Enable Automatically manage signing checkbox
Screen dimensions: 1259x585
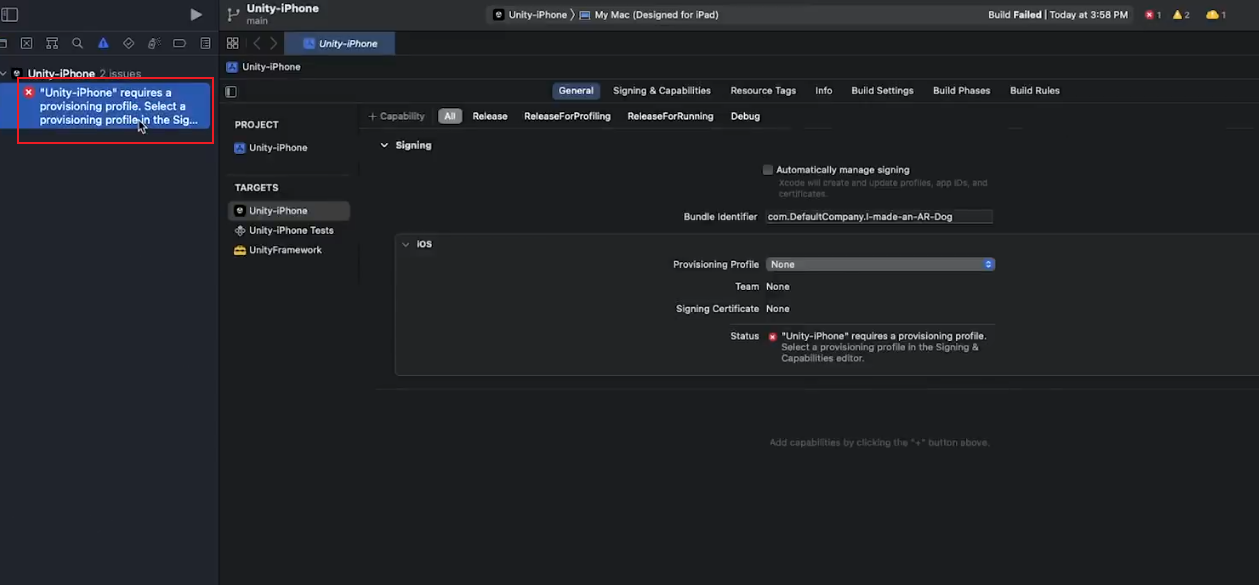768,170
